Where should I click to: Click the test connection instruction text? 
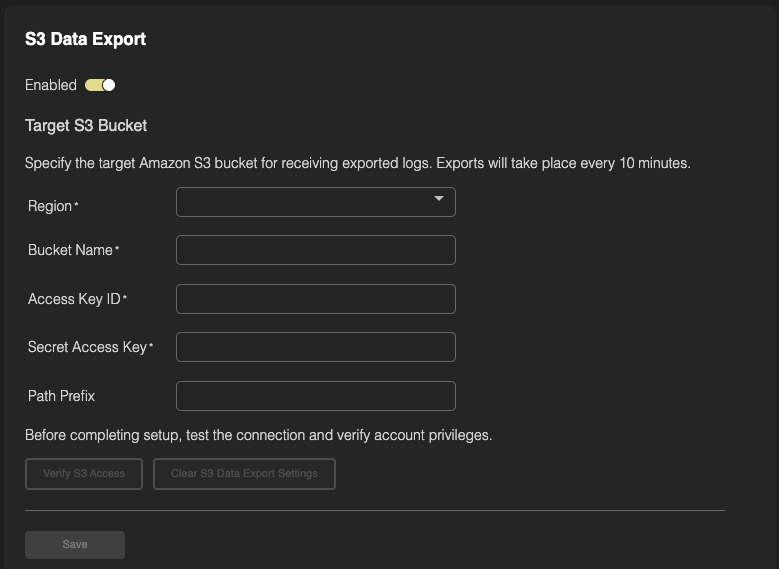pyautogui.click(x=258, y=435)
